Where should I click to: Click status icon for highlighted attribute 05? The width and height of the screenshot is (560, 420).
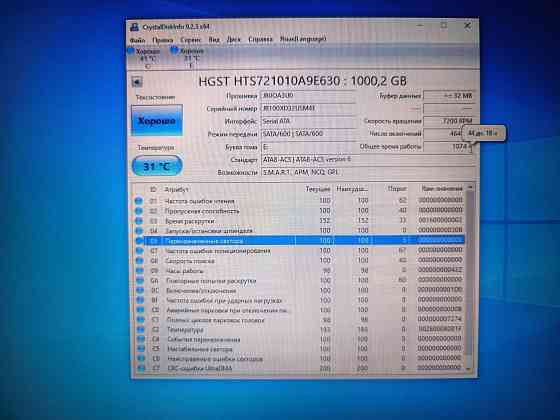click(x=139, y=241)
